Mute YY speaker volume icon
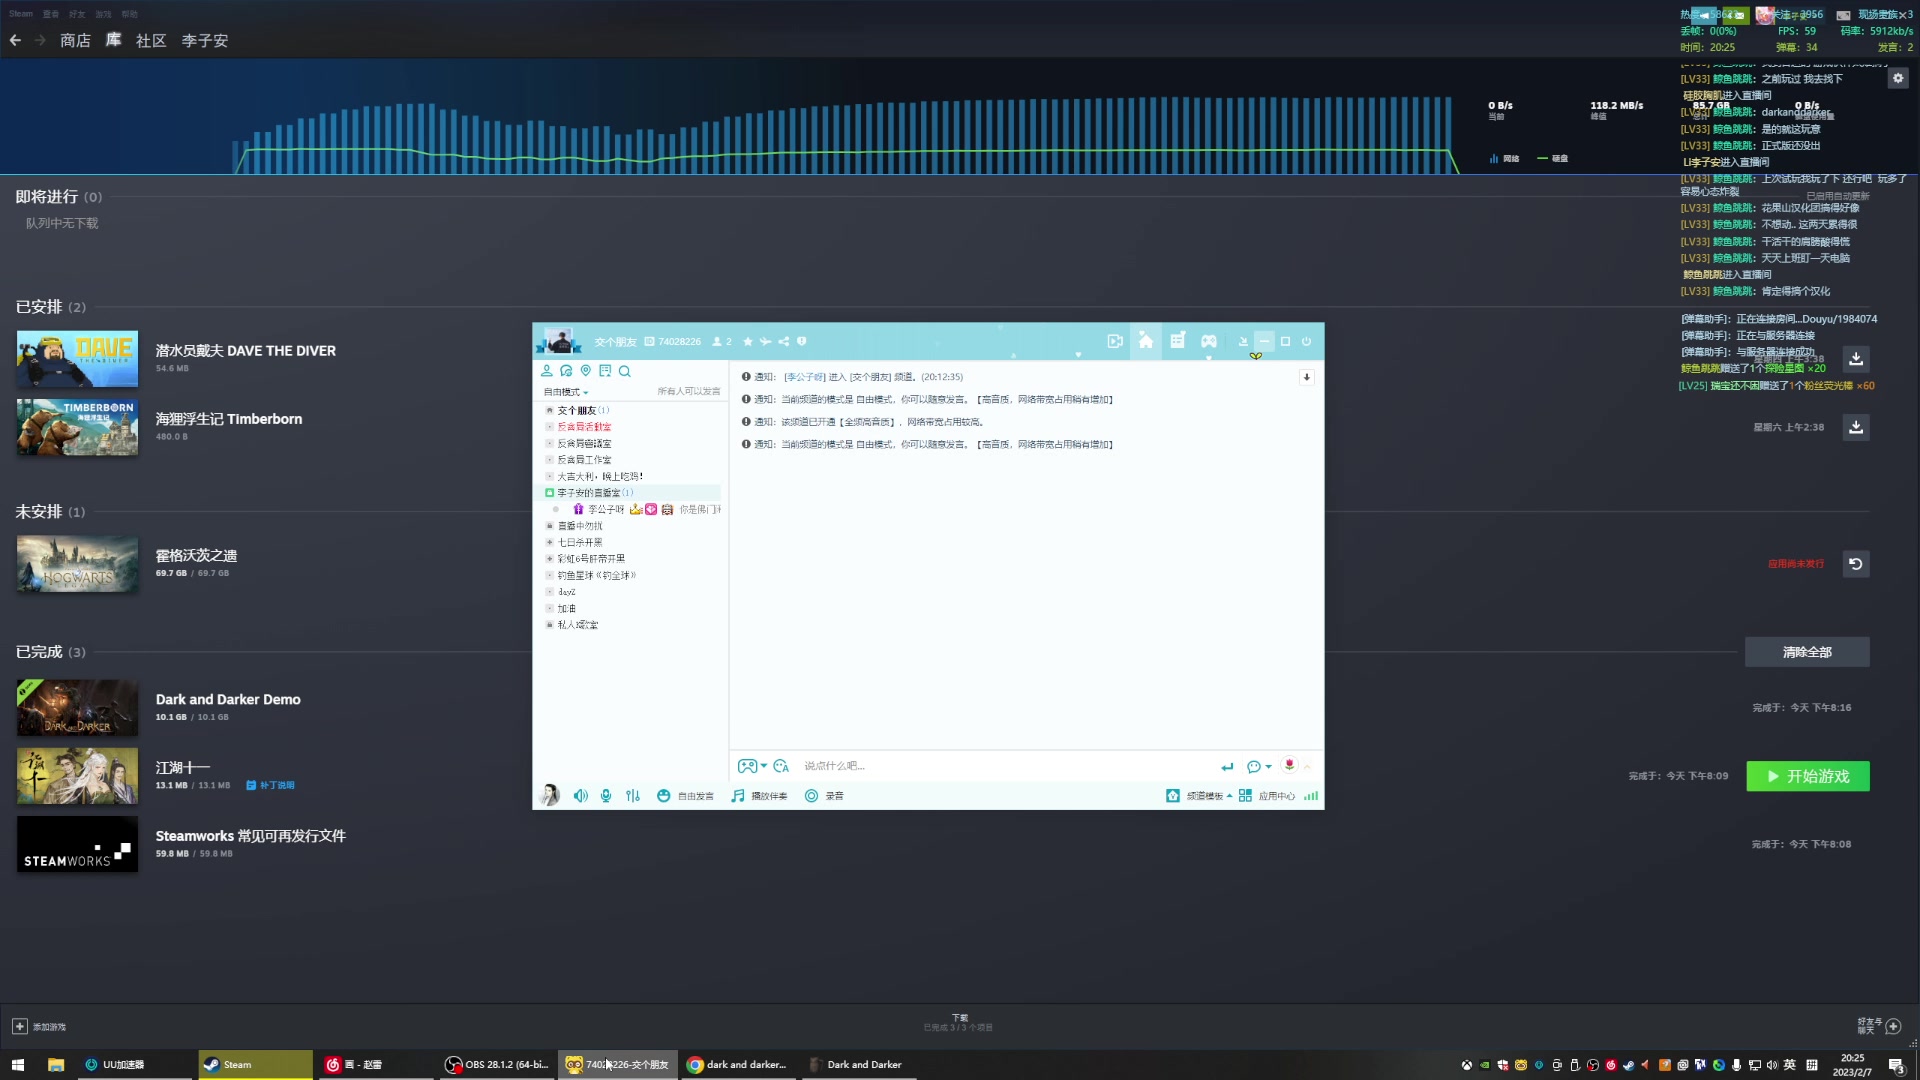This screenshot has height=1080, width=1920. tap(580, 796)
